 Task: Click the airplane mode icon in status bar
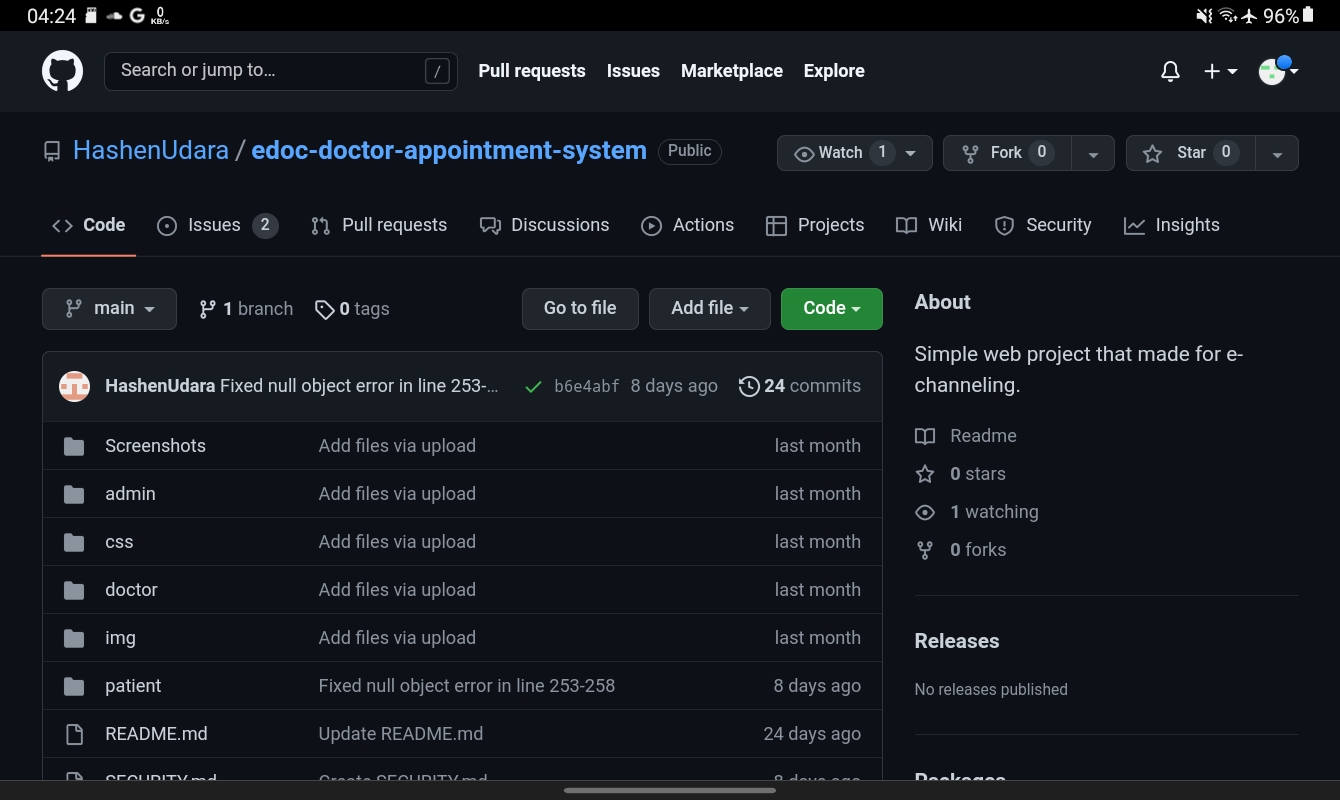point(1250,16)
